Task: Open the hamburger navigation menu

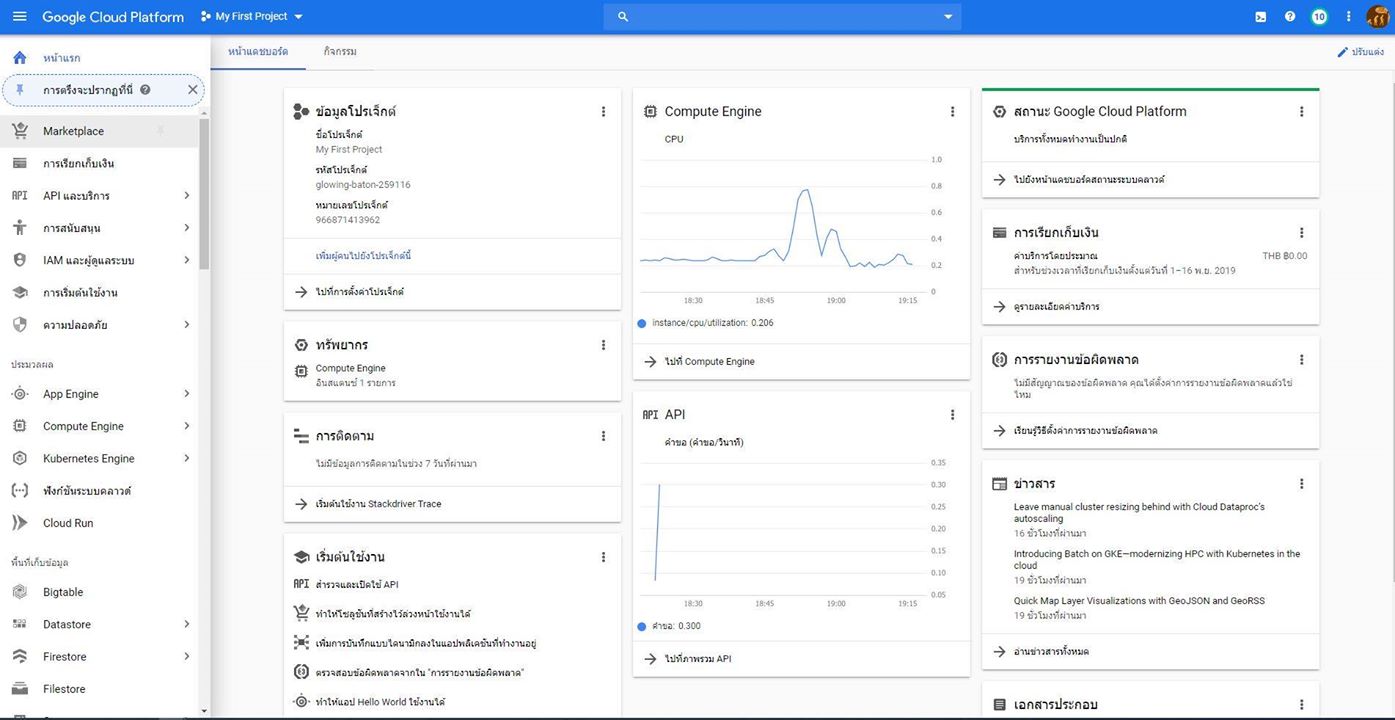Action: pos(20,17)
